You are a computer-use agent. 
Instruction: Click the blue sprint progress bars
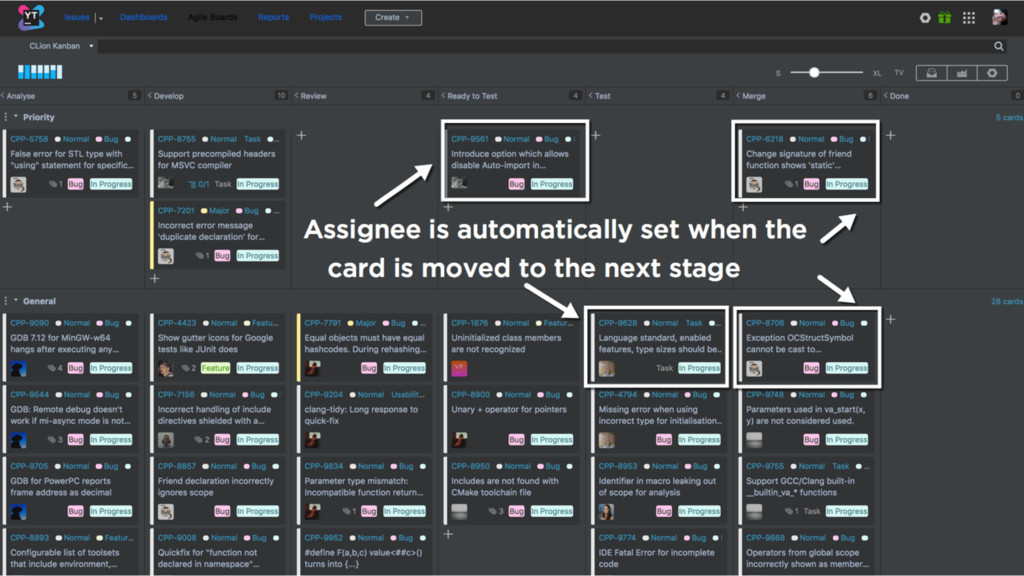pyautogui.click(x=40, y=72)
